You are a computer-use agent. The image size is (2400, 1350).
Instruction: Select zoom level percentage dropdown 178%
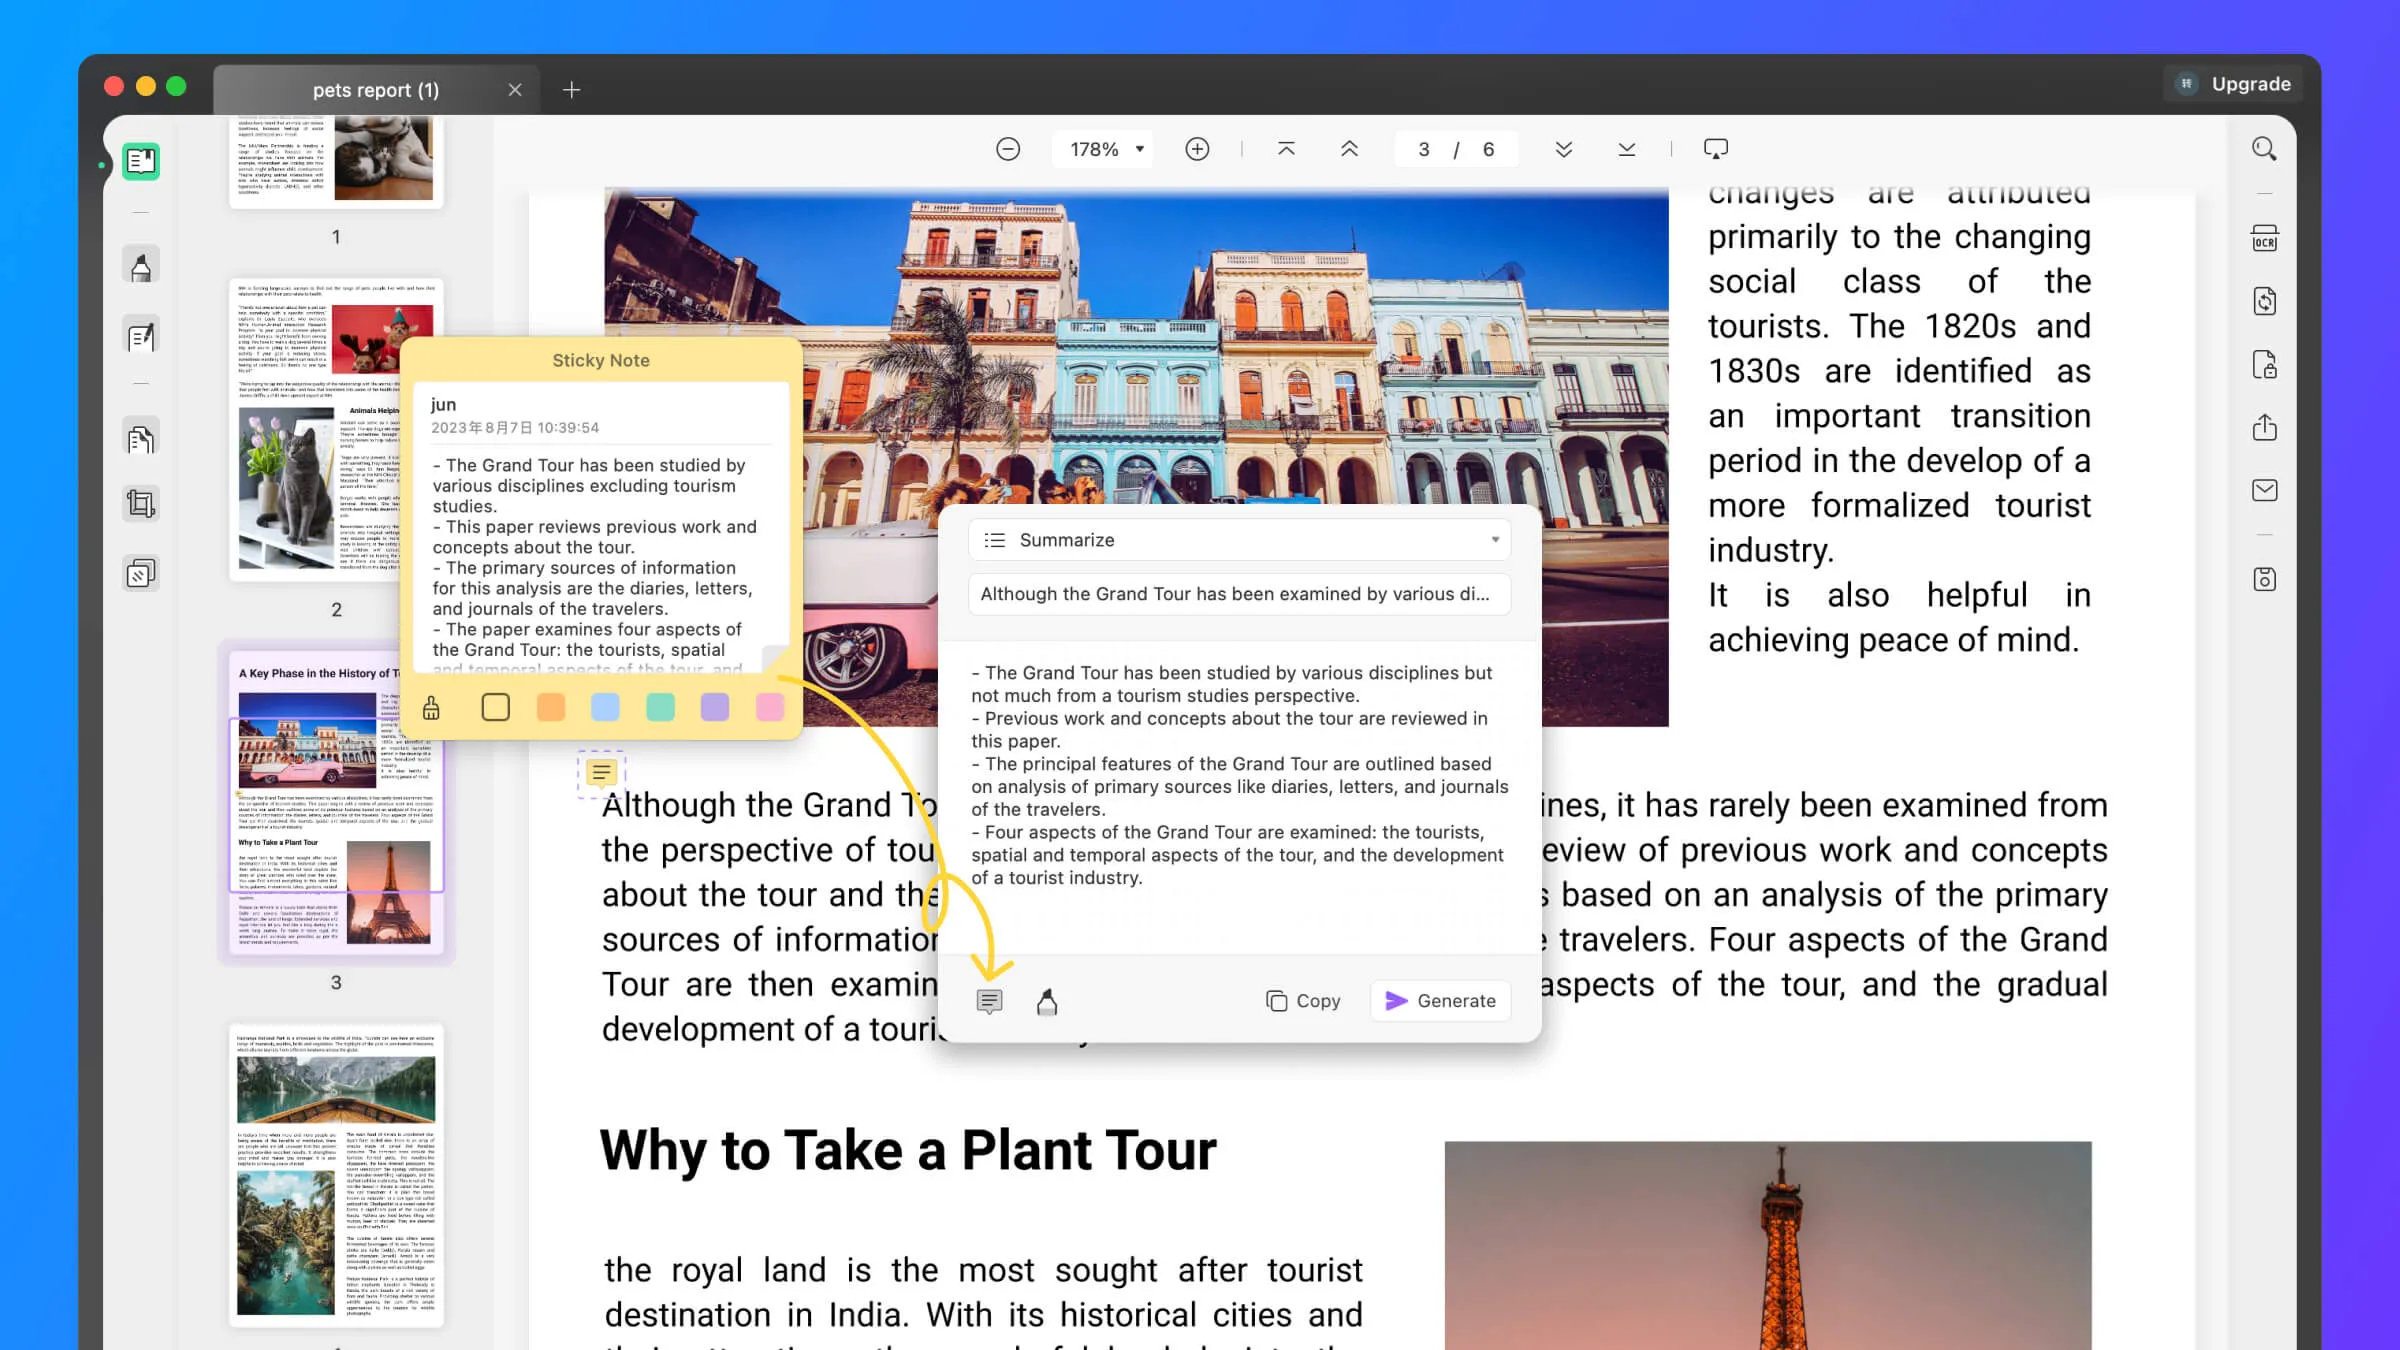point(1103,148)
